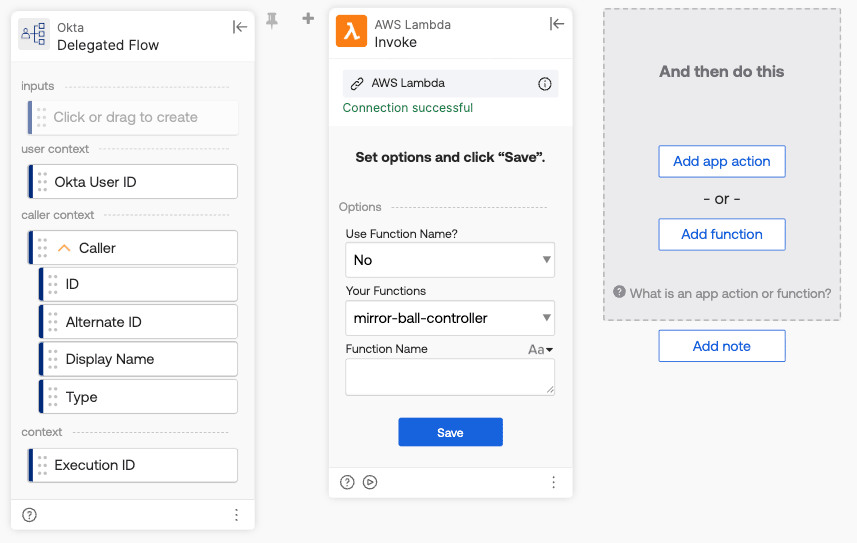This screenshot has width=857, height=543.
Task: Click Add app action button
Action: tap(721, 161)
